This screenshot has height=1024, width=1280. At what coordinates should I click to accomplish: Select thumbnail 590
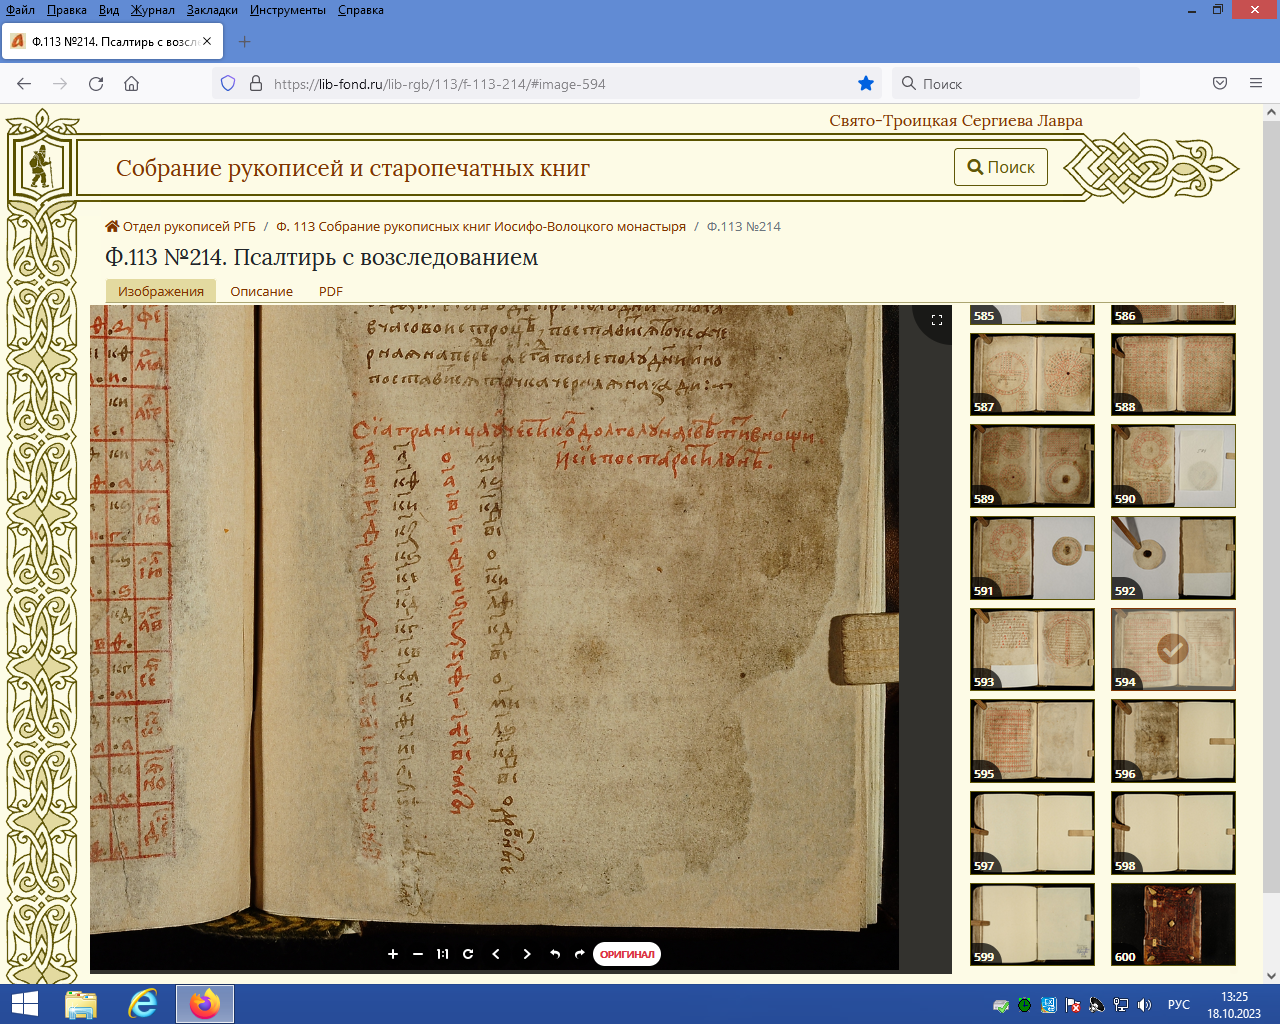coord(1173,466)
